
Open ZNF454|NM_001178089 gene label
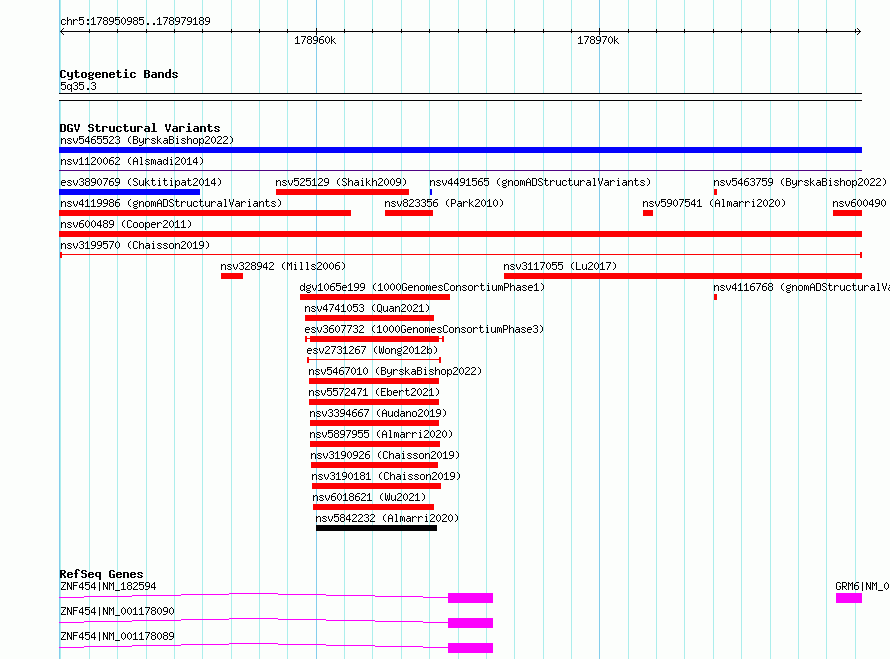(117, 636)
